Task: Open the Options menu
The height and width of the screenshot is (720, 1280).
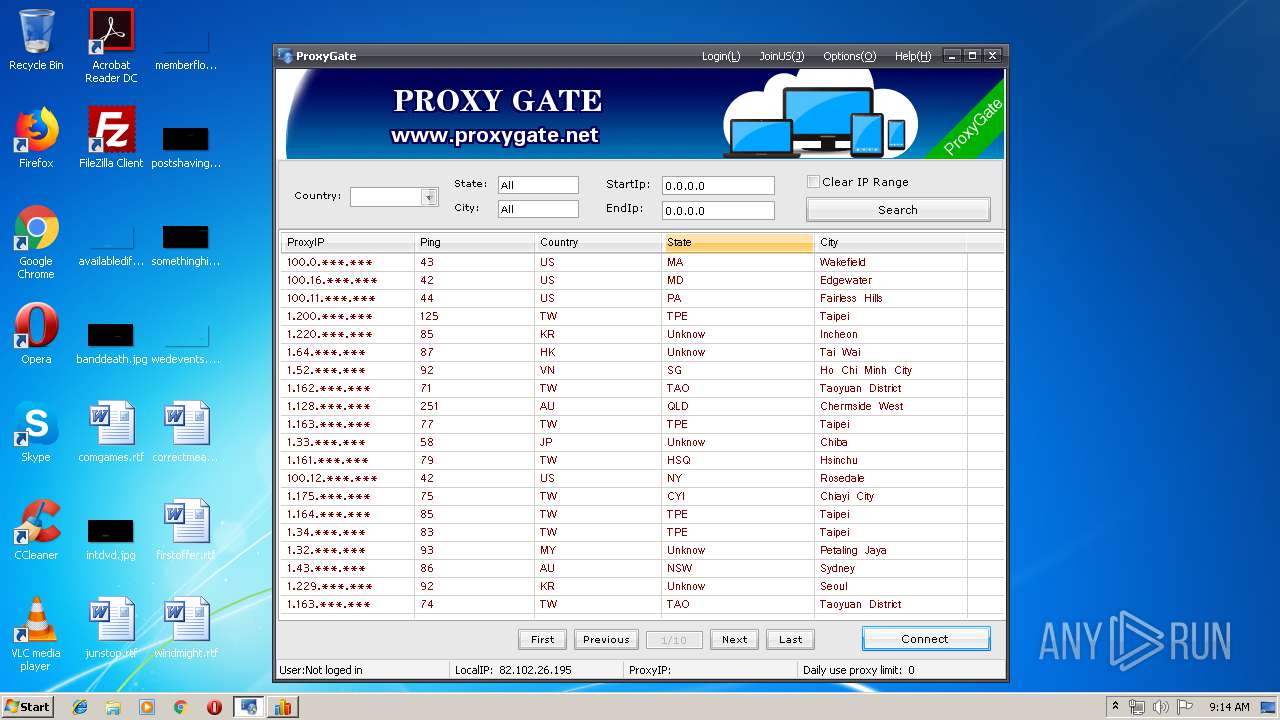Action: click(x=849, y=56)
